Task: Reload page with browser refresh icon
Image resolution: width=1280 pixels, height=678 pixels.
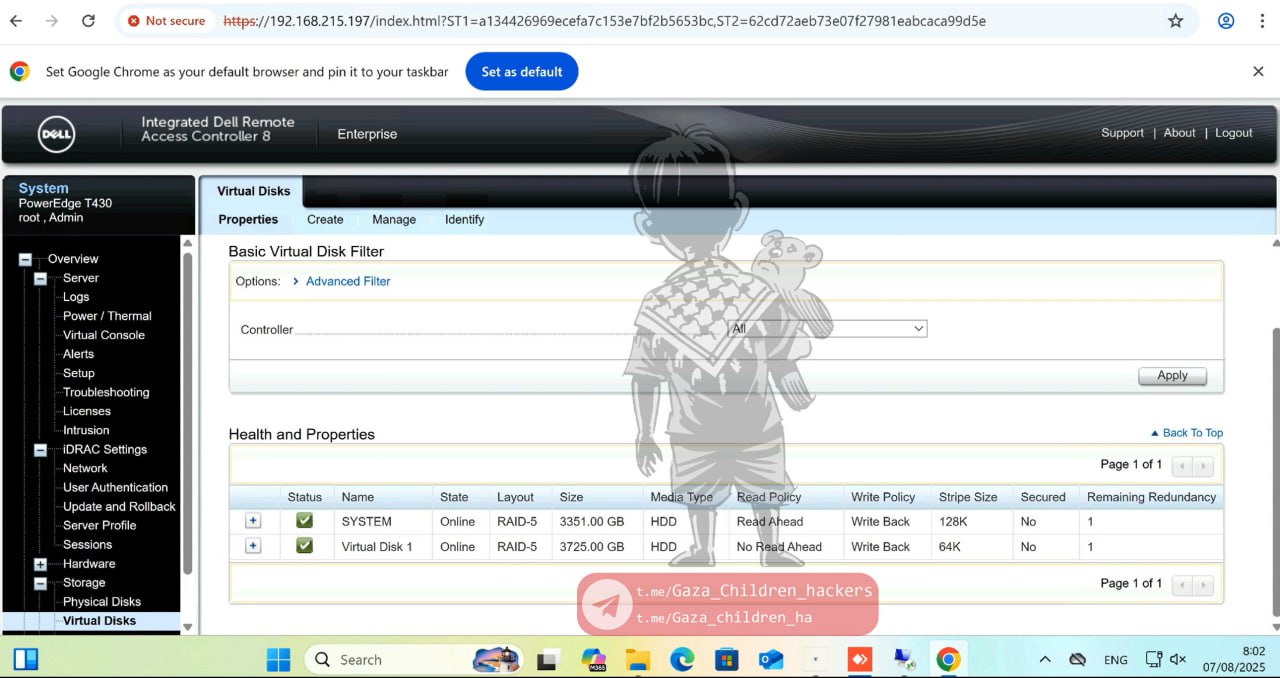Action: tap(88, 21)
